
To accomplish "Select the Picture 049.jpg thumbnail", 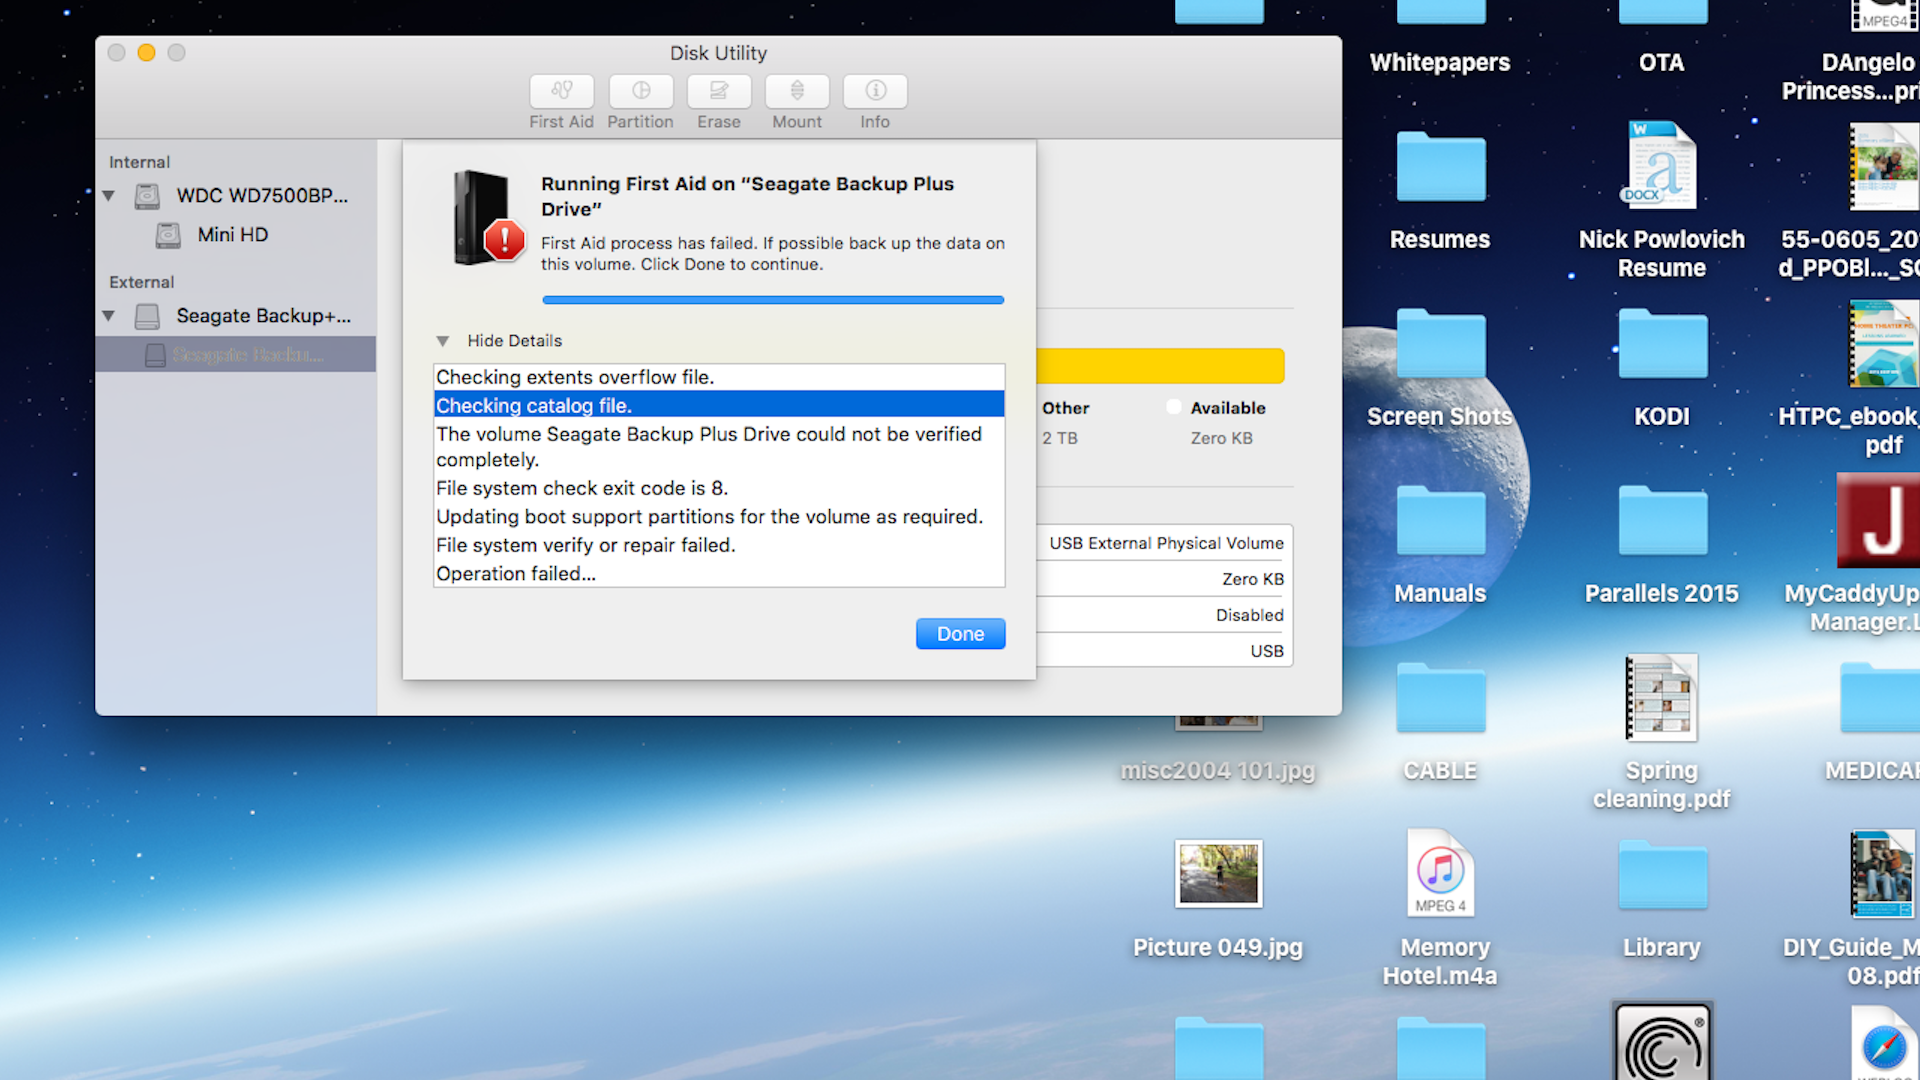I will pyautogui.click(x=1218, y=873).
